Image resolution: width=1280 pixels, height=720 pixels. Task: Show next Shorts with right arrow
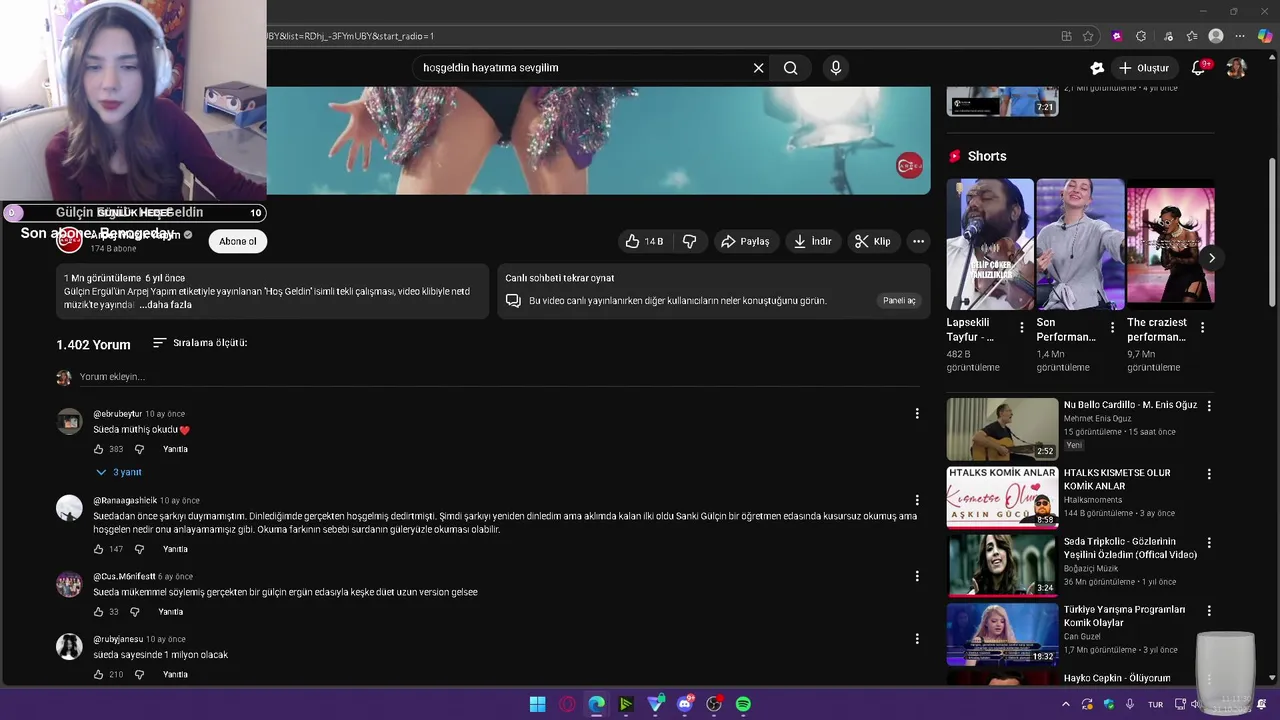pyautogui.click(x=1211, y=258)
